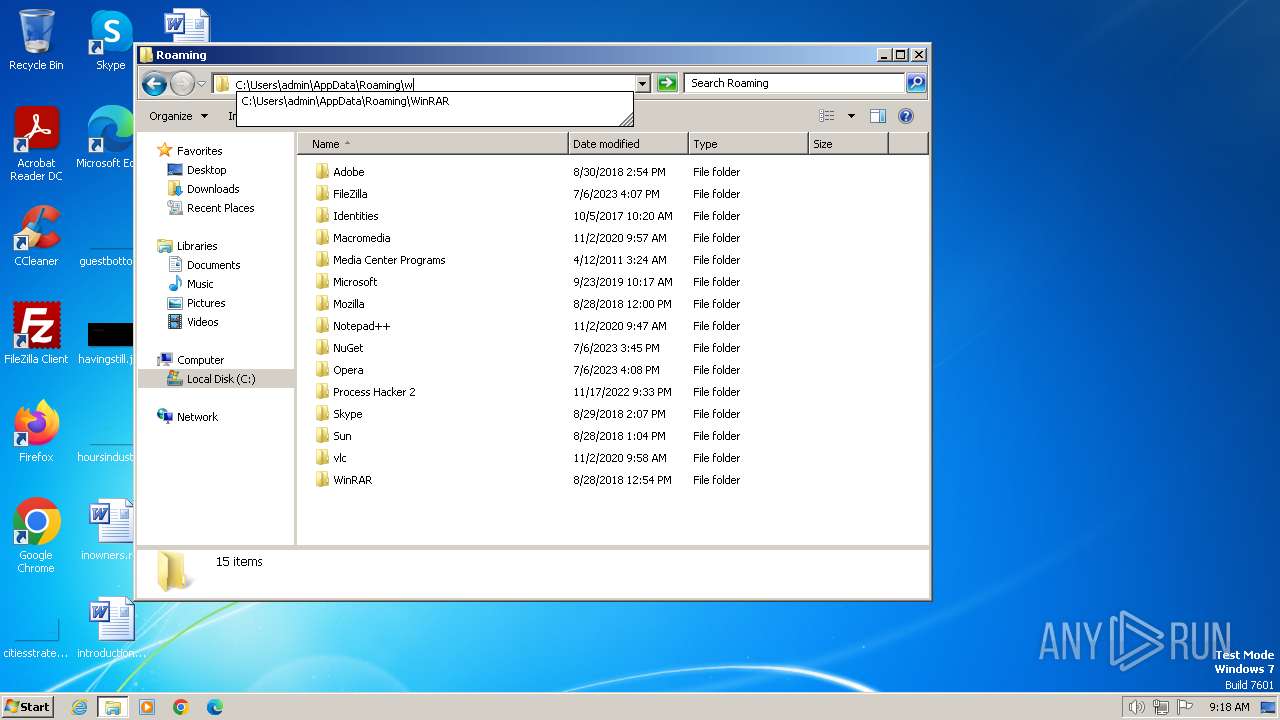Click the Change your view icon
Screen dimensions: 1280x720
[826, 116]
